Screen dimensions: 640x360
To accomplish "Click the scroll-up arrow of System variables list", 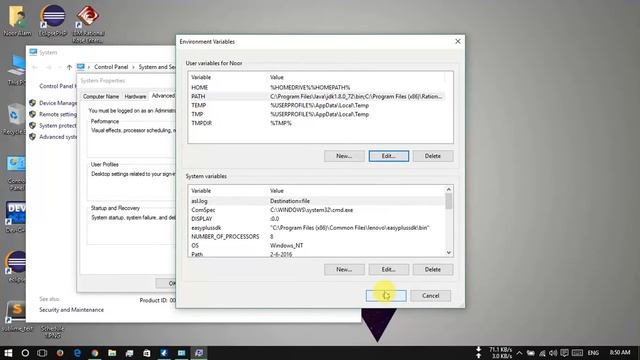I will tap(449, 189).
